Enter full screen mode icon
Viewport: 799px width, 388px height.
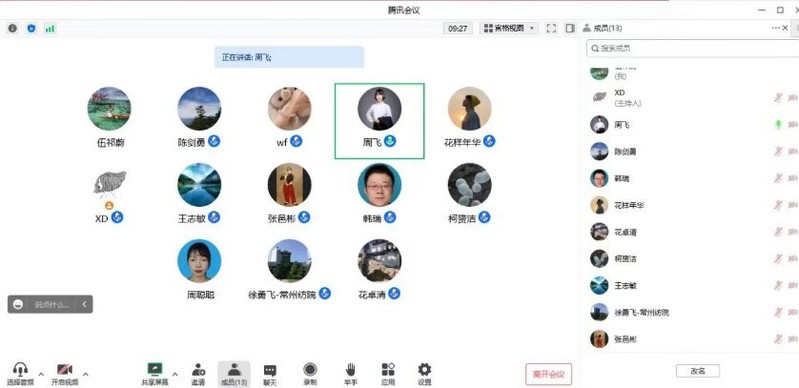pos(551,29)
